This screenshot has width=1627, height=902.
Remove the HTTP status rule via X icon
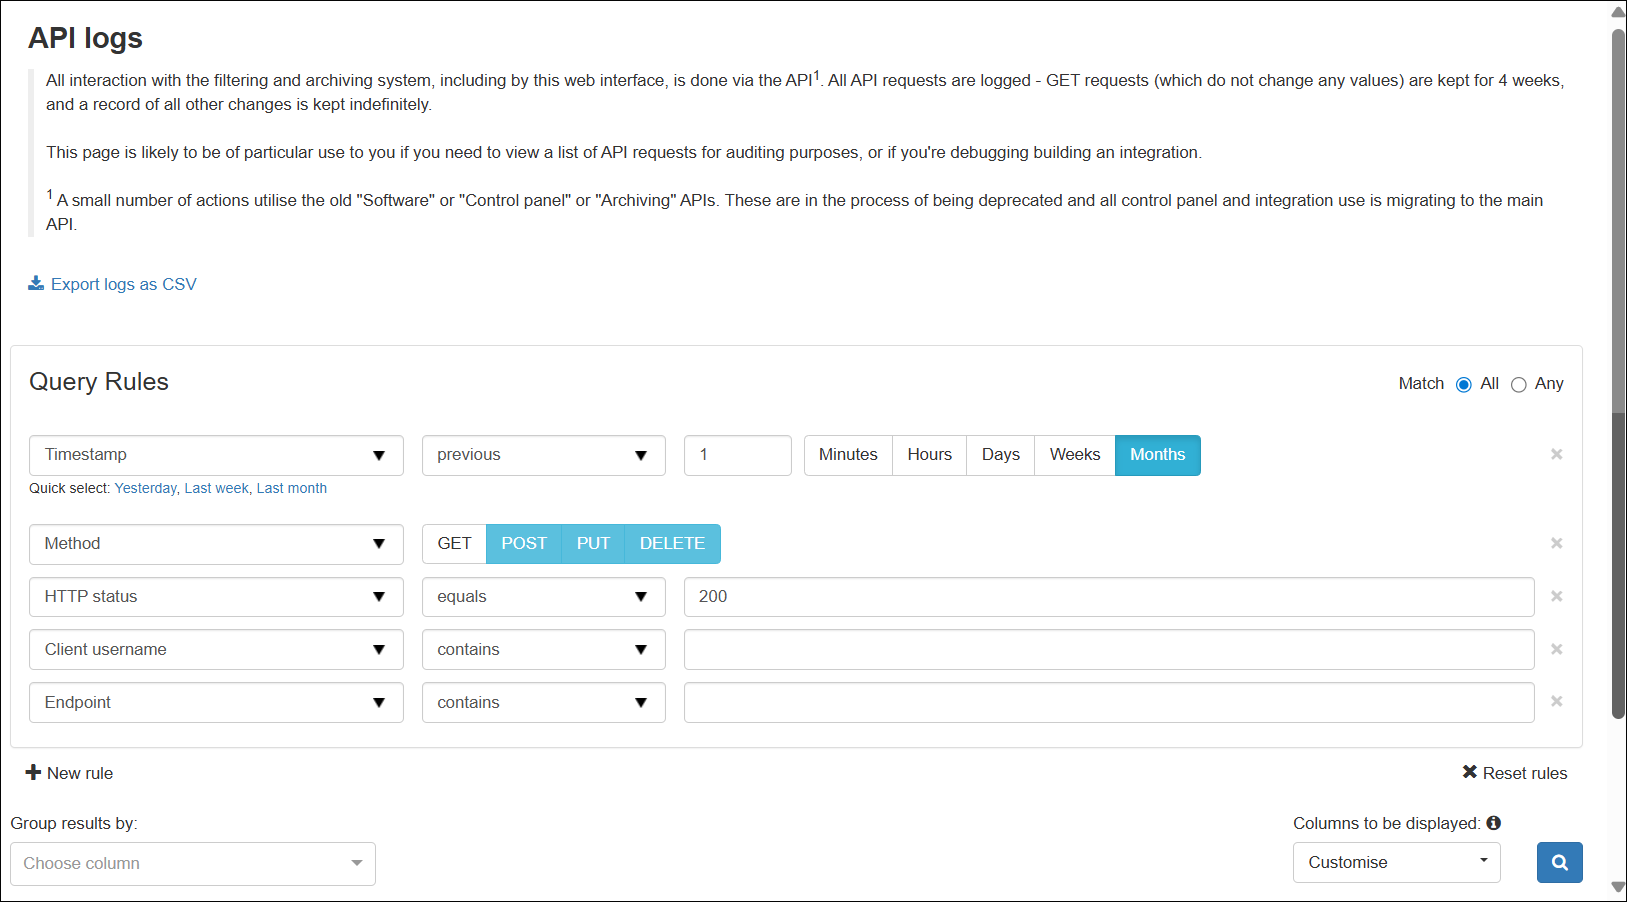[x=1556, y=596]
